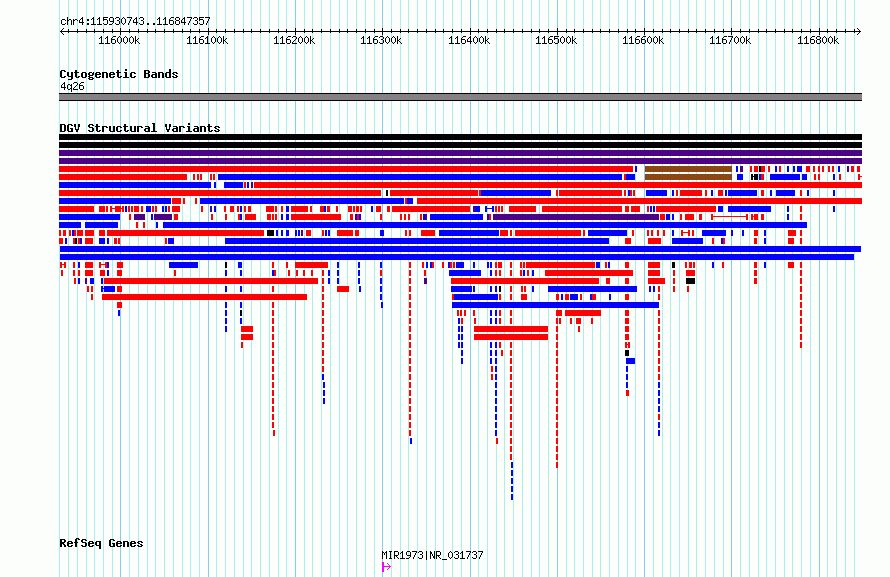Select the lowest-reaching blue dashed vertical variant
The image size is (890, 577).
click(512, 481)
